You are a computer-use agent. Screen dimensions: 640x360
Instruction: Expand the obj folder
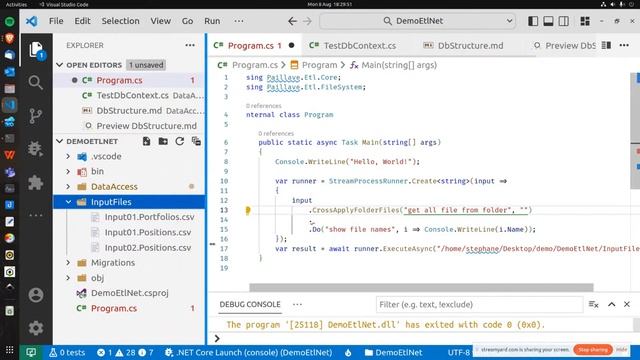(68, 278)
